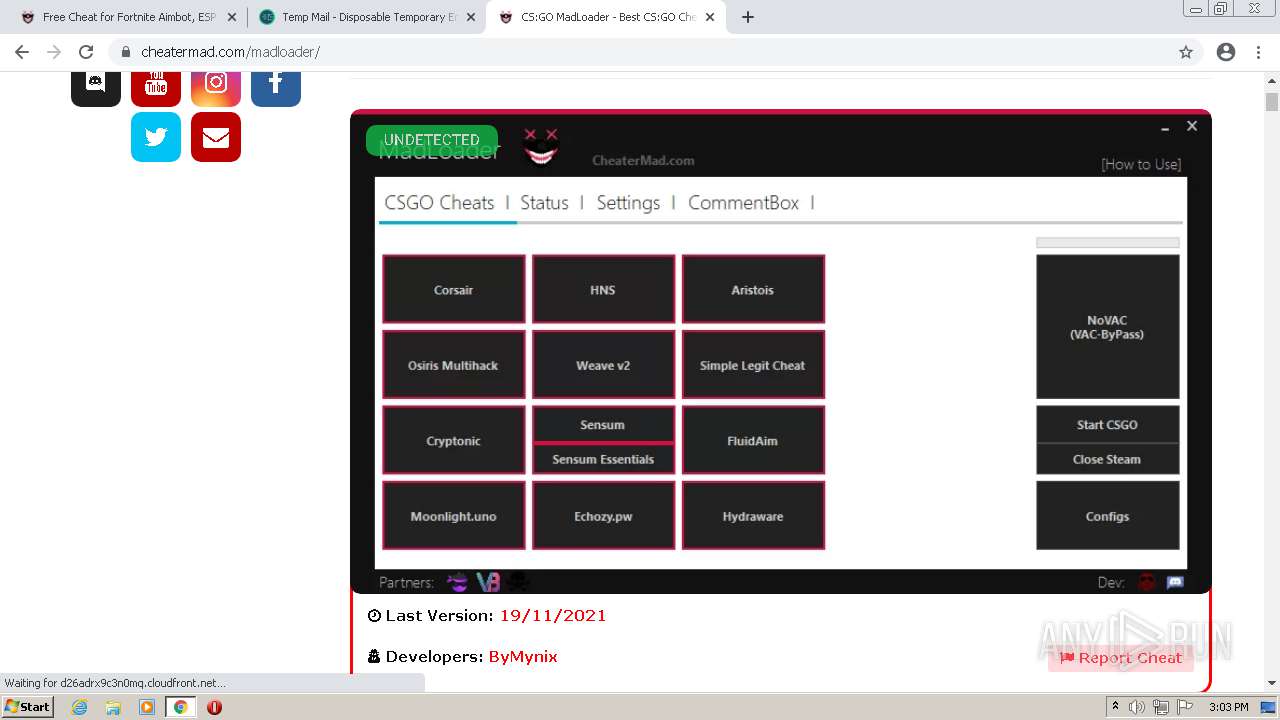This screenshot has height=720, width=1280.
Task: Open the Settings tab in MadLoader
Action: point(628,203)
